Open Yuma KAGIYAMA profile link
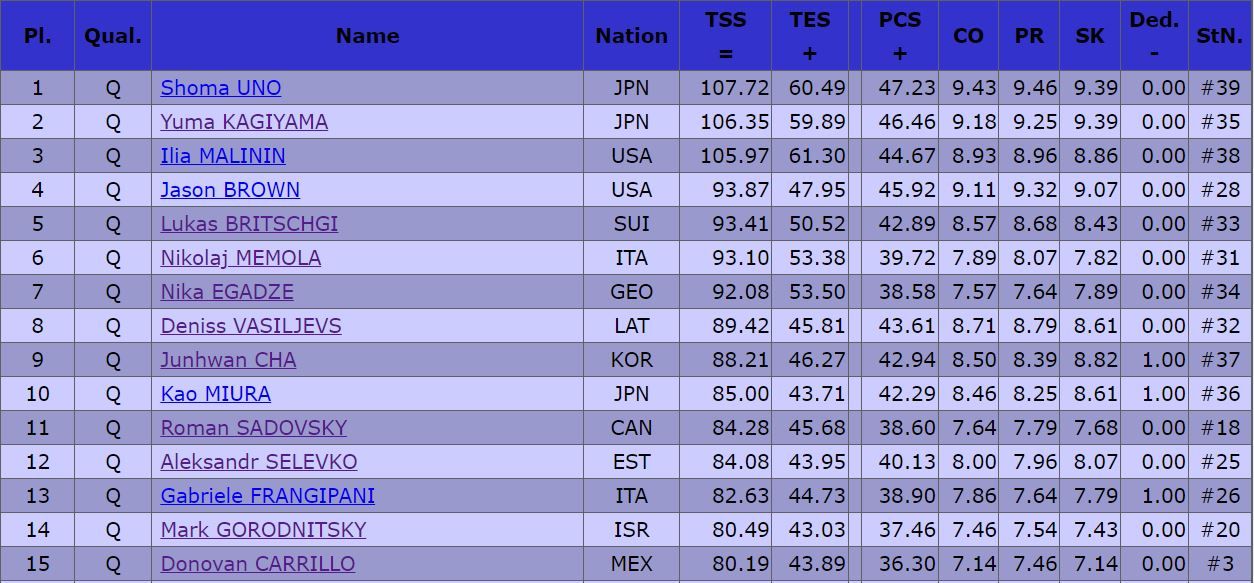 click(x=244, y=122)
